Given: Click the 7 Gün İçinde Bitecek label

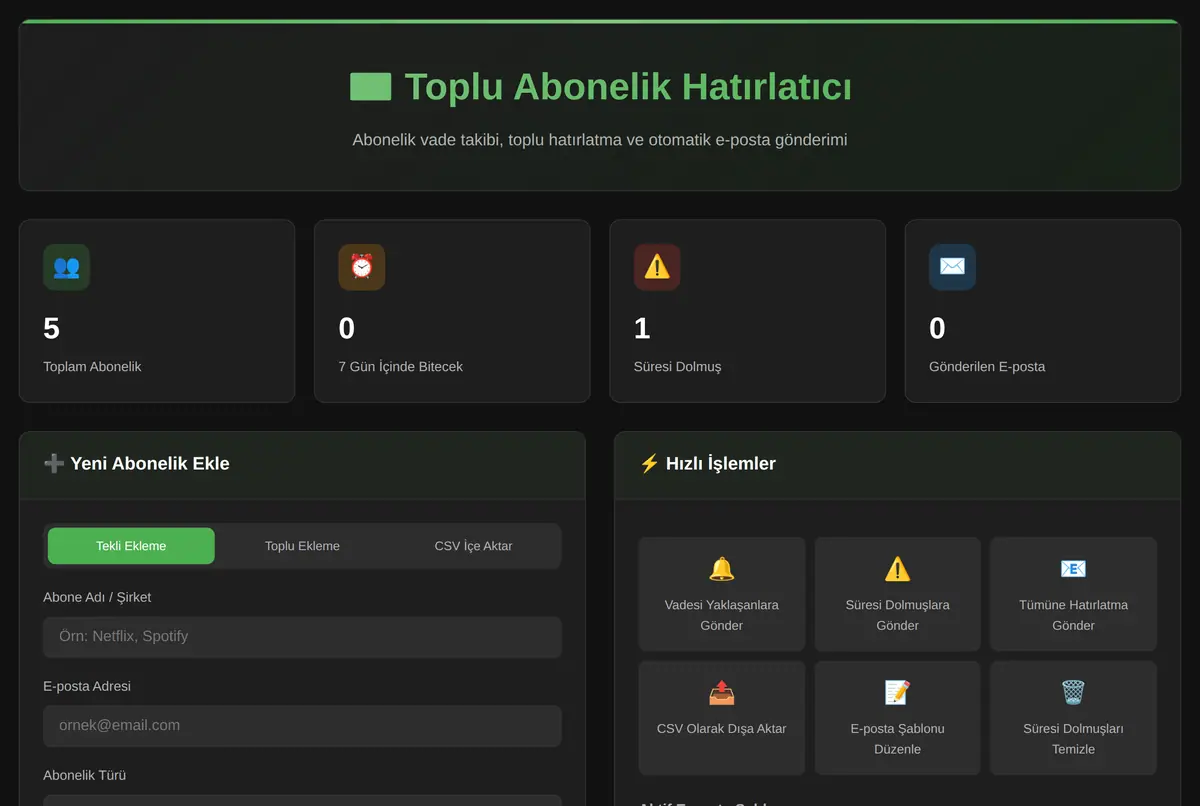Looking at the screenshot, I should click(400, 366).
